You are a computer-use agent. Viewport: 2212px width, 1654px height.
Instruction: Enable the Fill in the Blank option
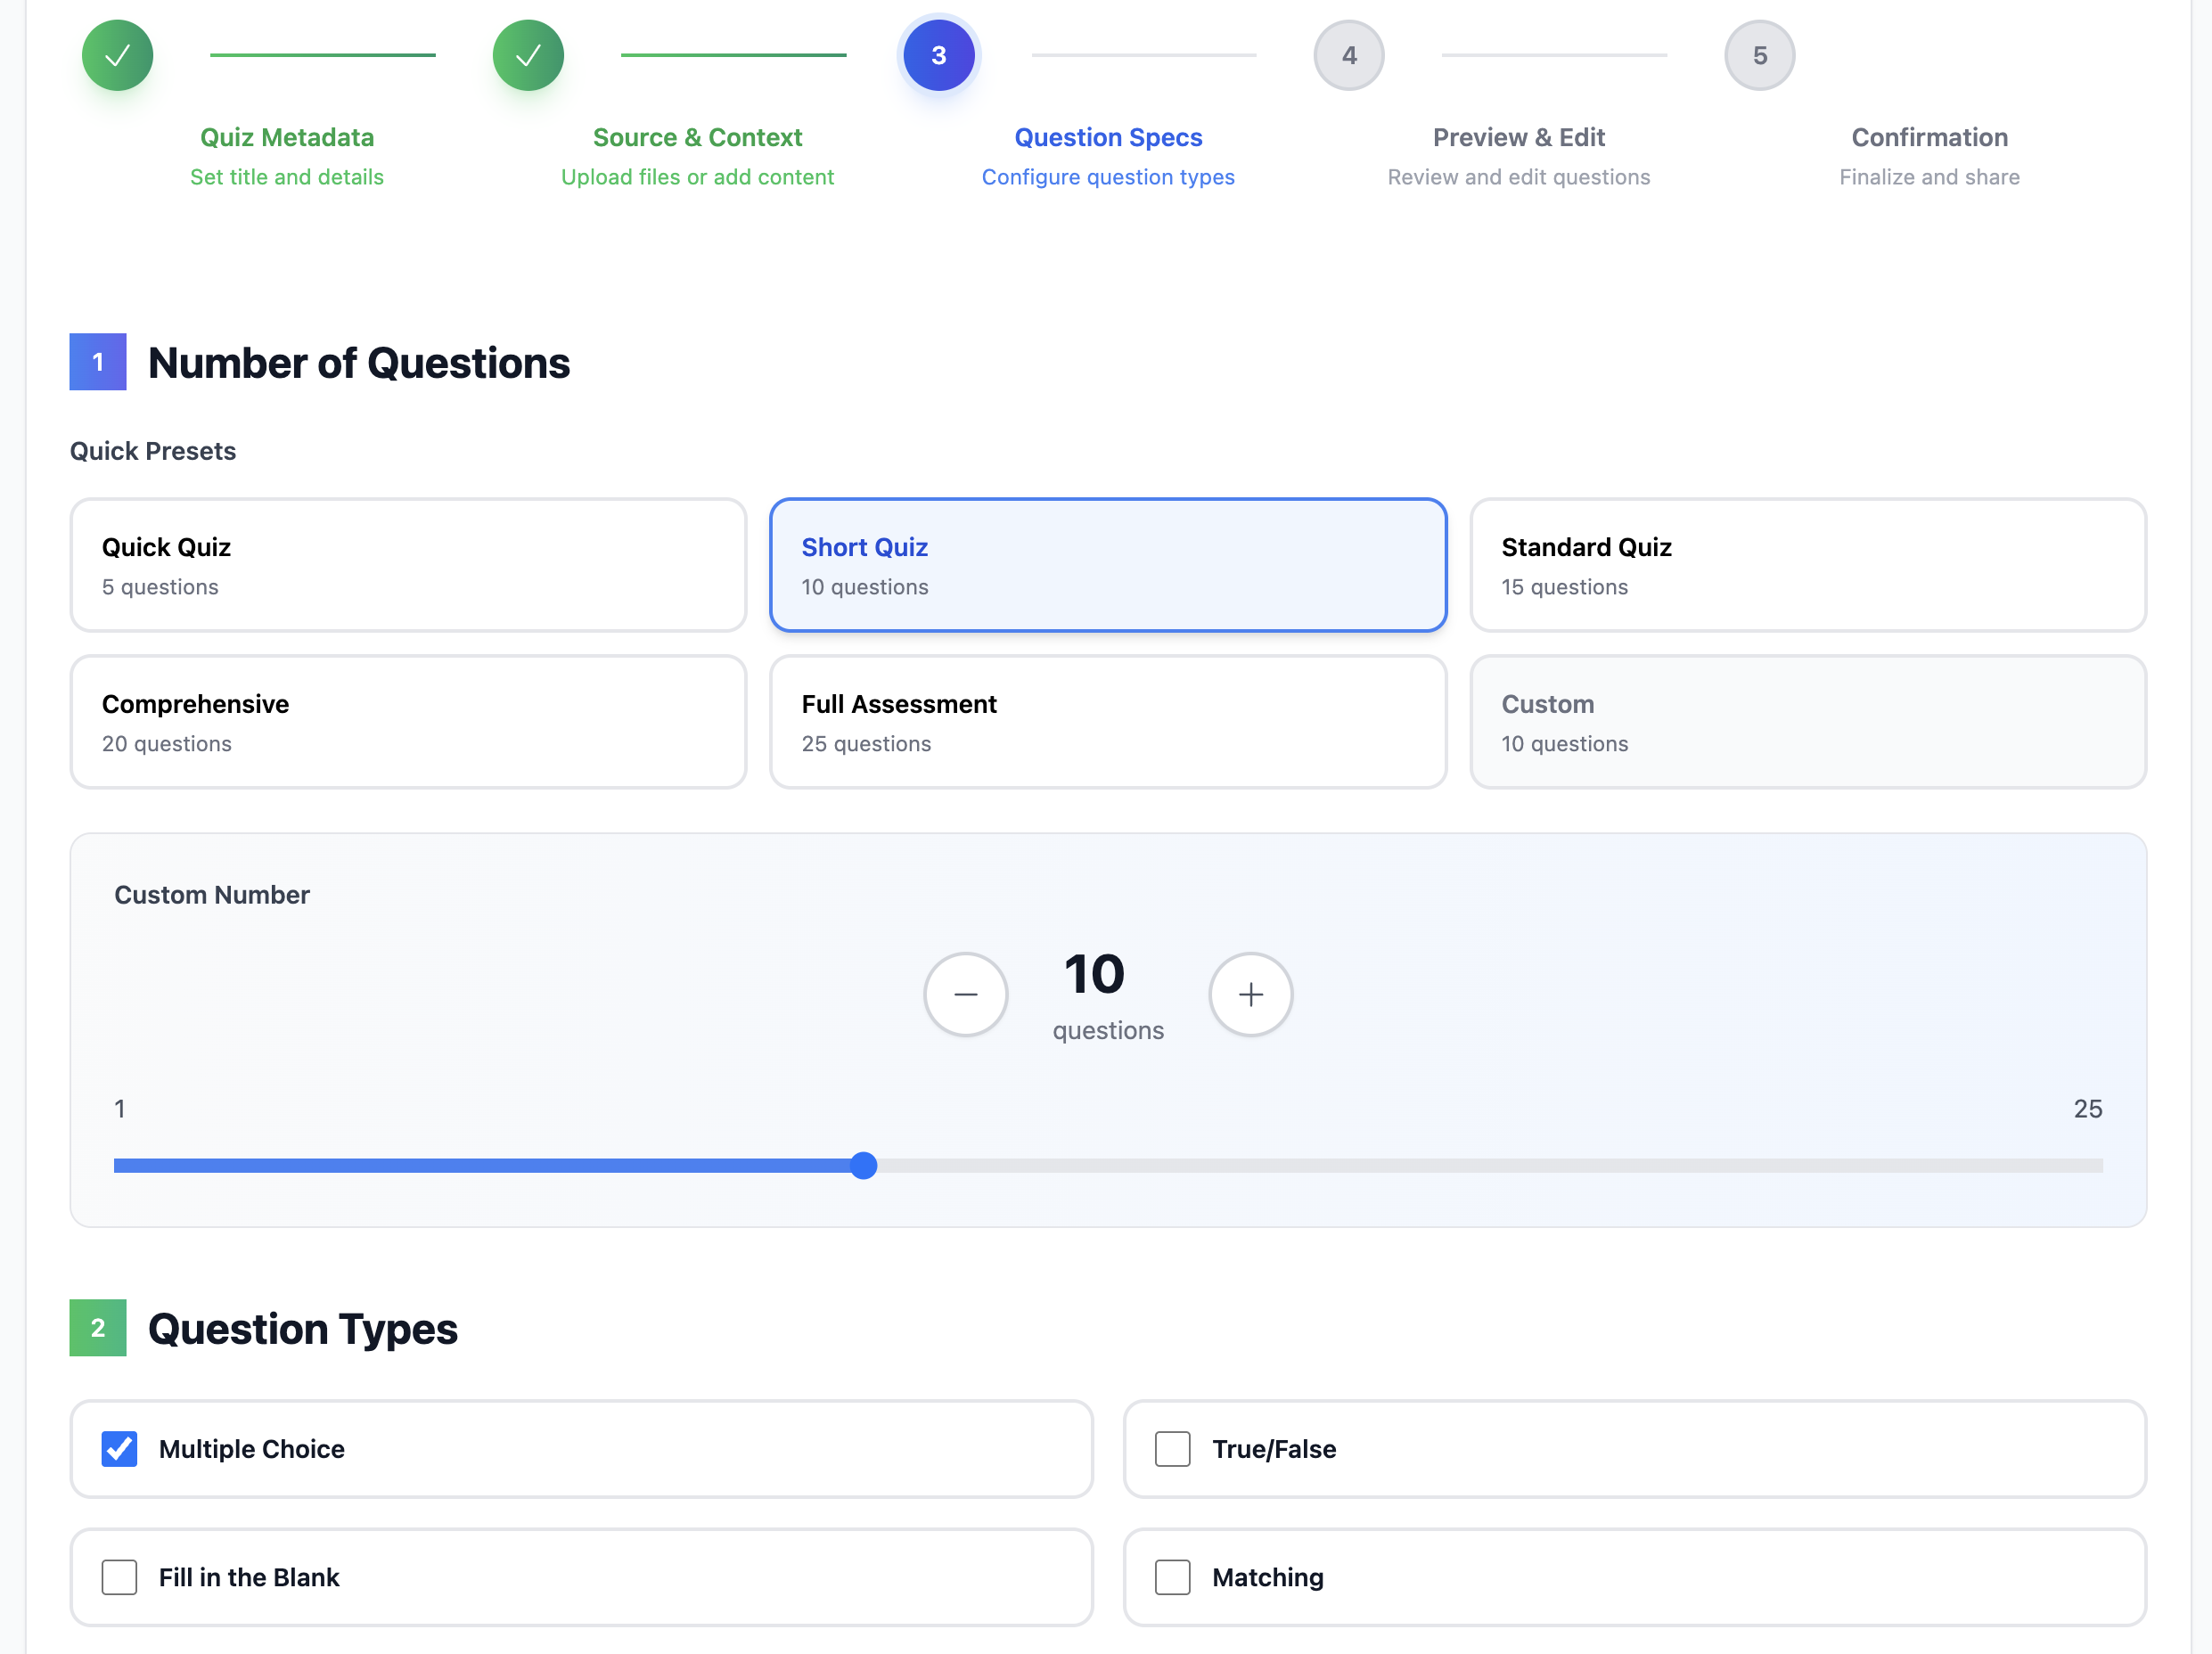click(118, 1577)
